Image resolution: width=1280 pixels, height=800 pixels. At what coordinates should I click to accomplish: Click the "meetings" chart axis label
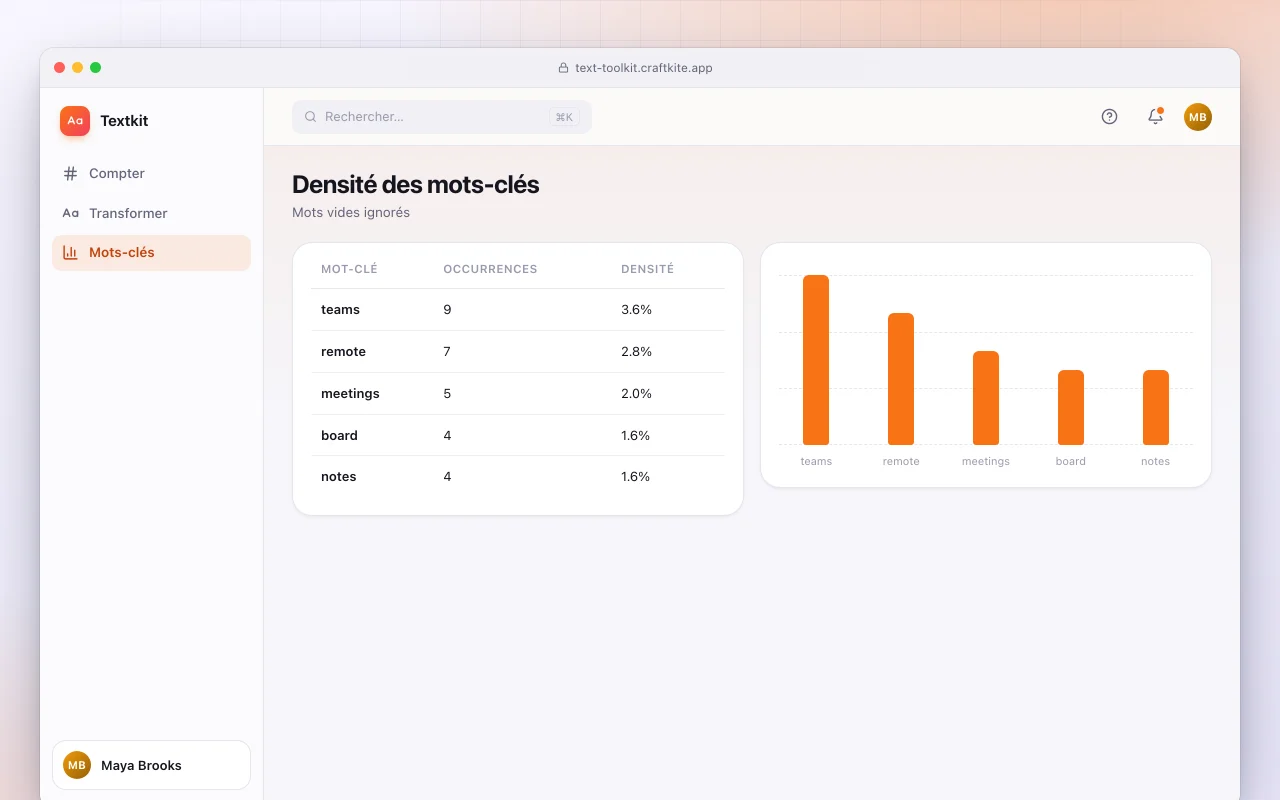pos(986,461)
